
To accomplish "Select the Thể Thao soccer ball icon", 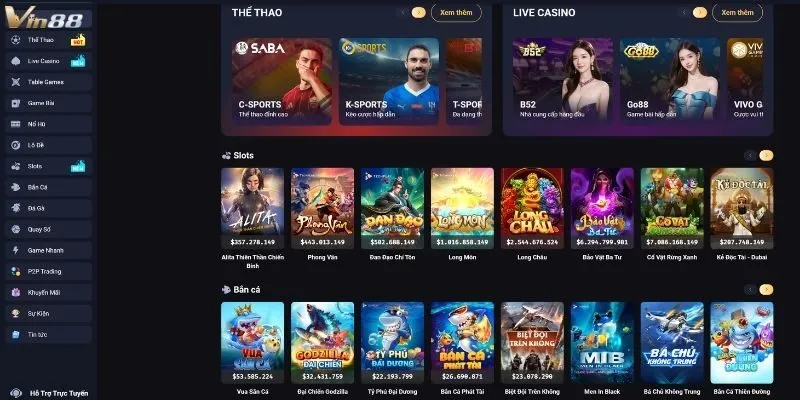I will 16,40.
